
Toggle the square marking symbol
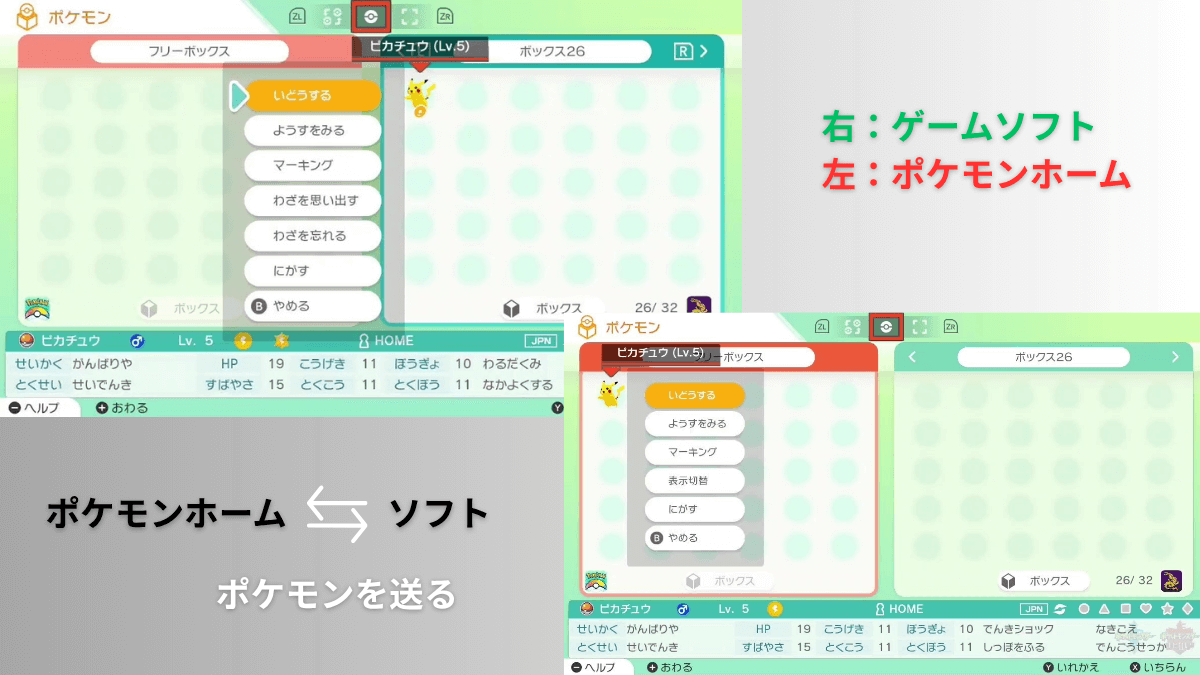coord(1125,609)
